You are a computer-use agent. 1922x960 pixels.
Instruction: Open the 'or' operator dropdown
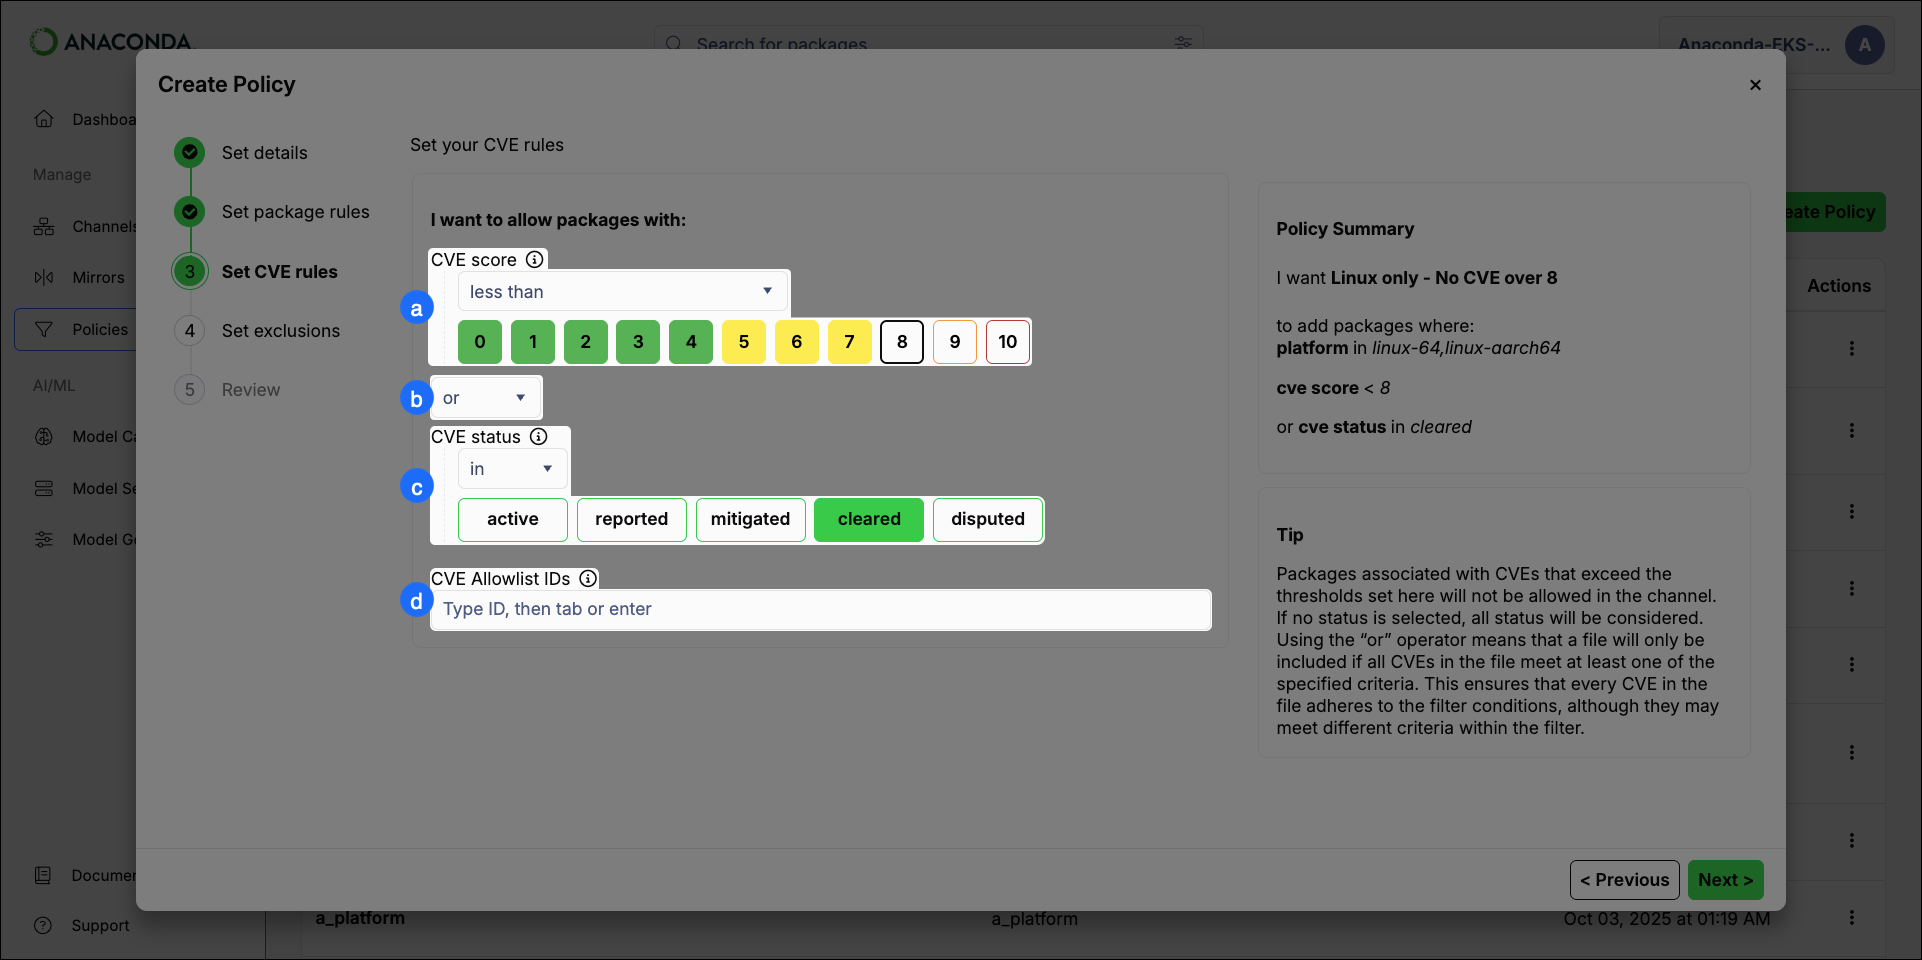pyautogui.click(x=485, y=397)
